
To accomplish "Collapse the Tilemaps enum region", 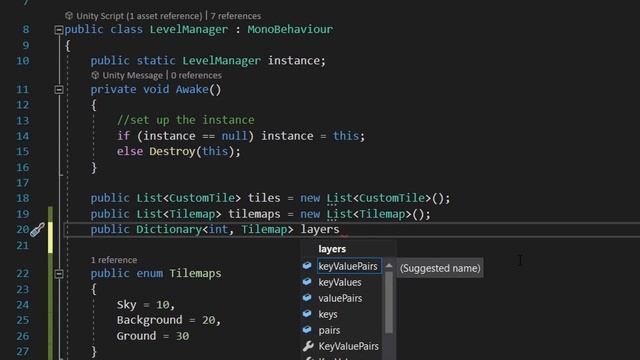I will click(x=59, y=274).
